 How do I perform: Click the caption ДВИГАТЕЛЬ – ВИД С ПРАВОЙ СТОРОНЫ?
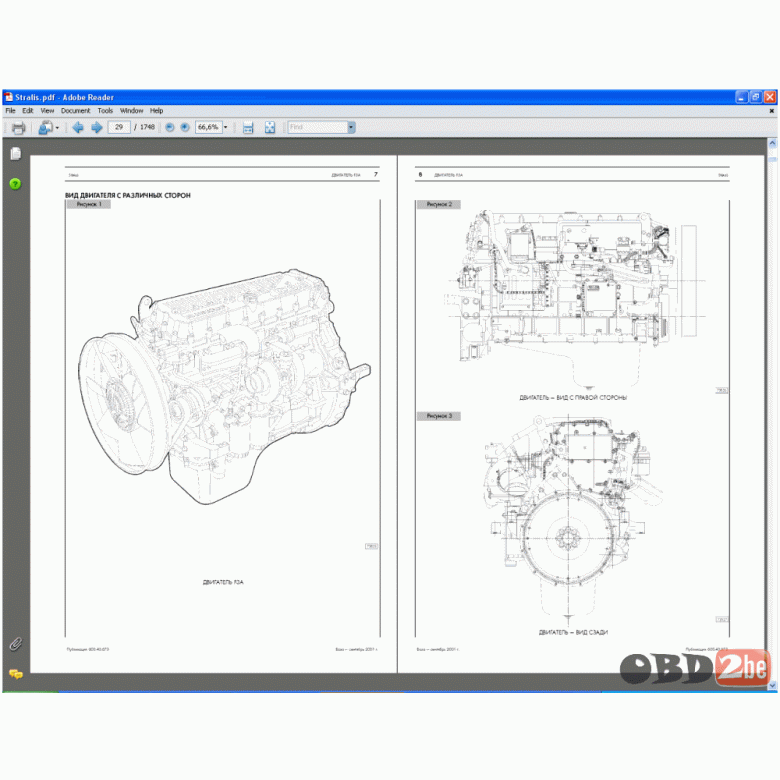573,397
